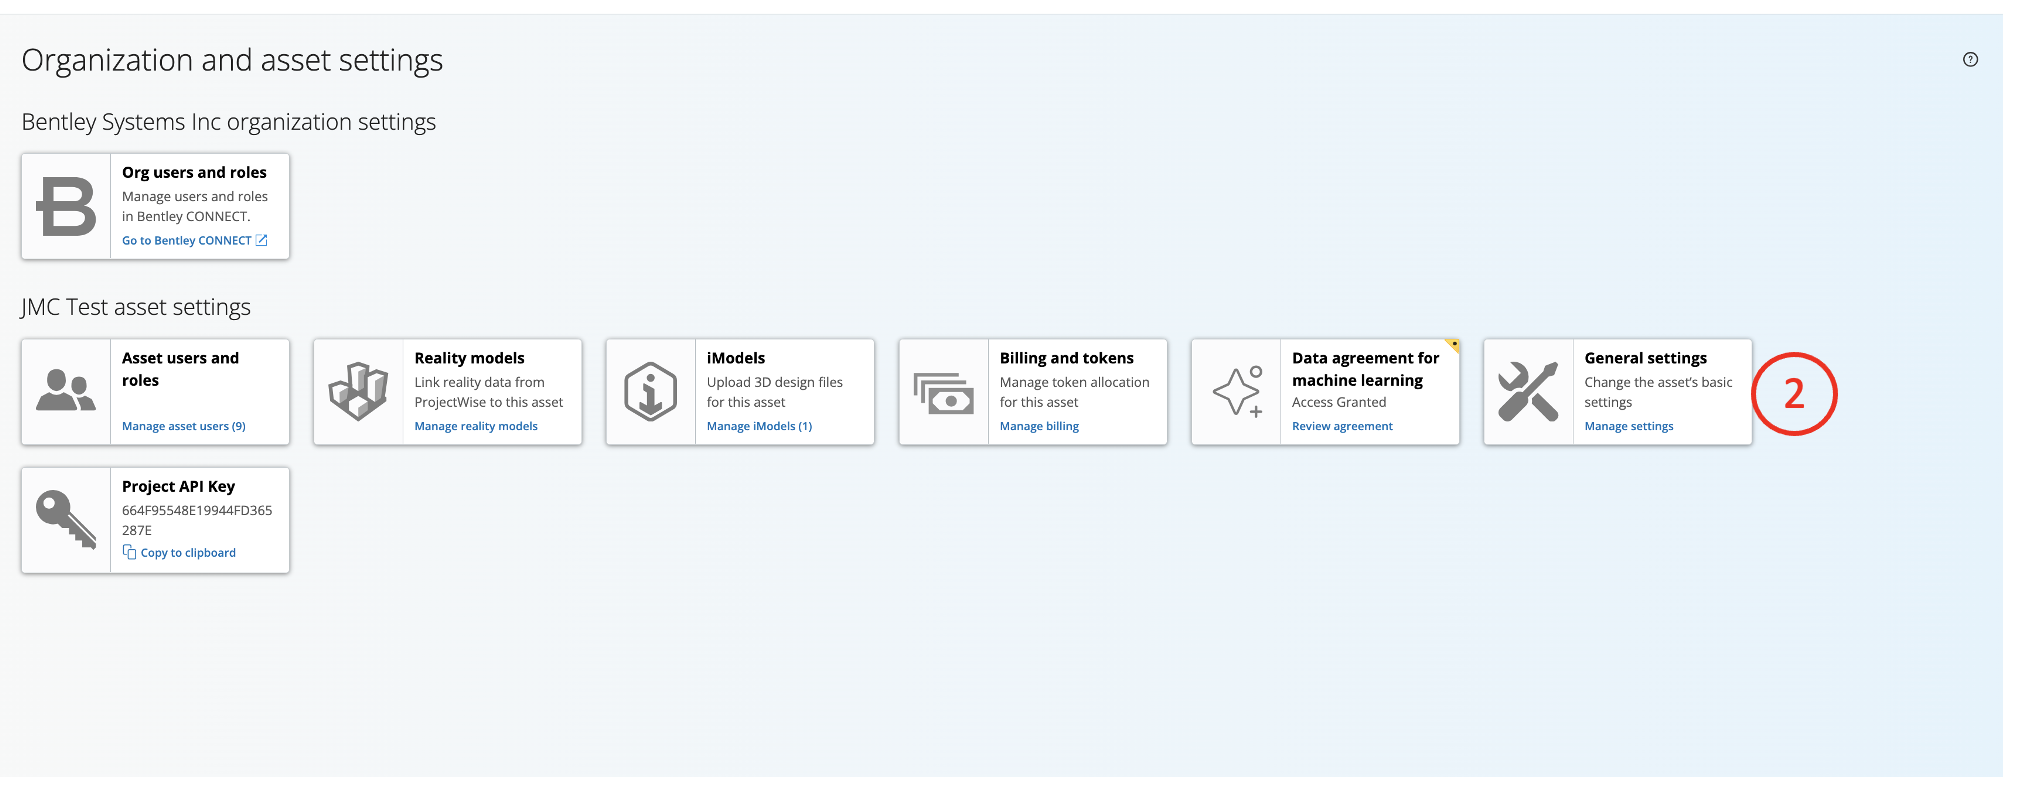Open the help question mark icon
The image size is (2020, 792).
pos(1970,59)
